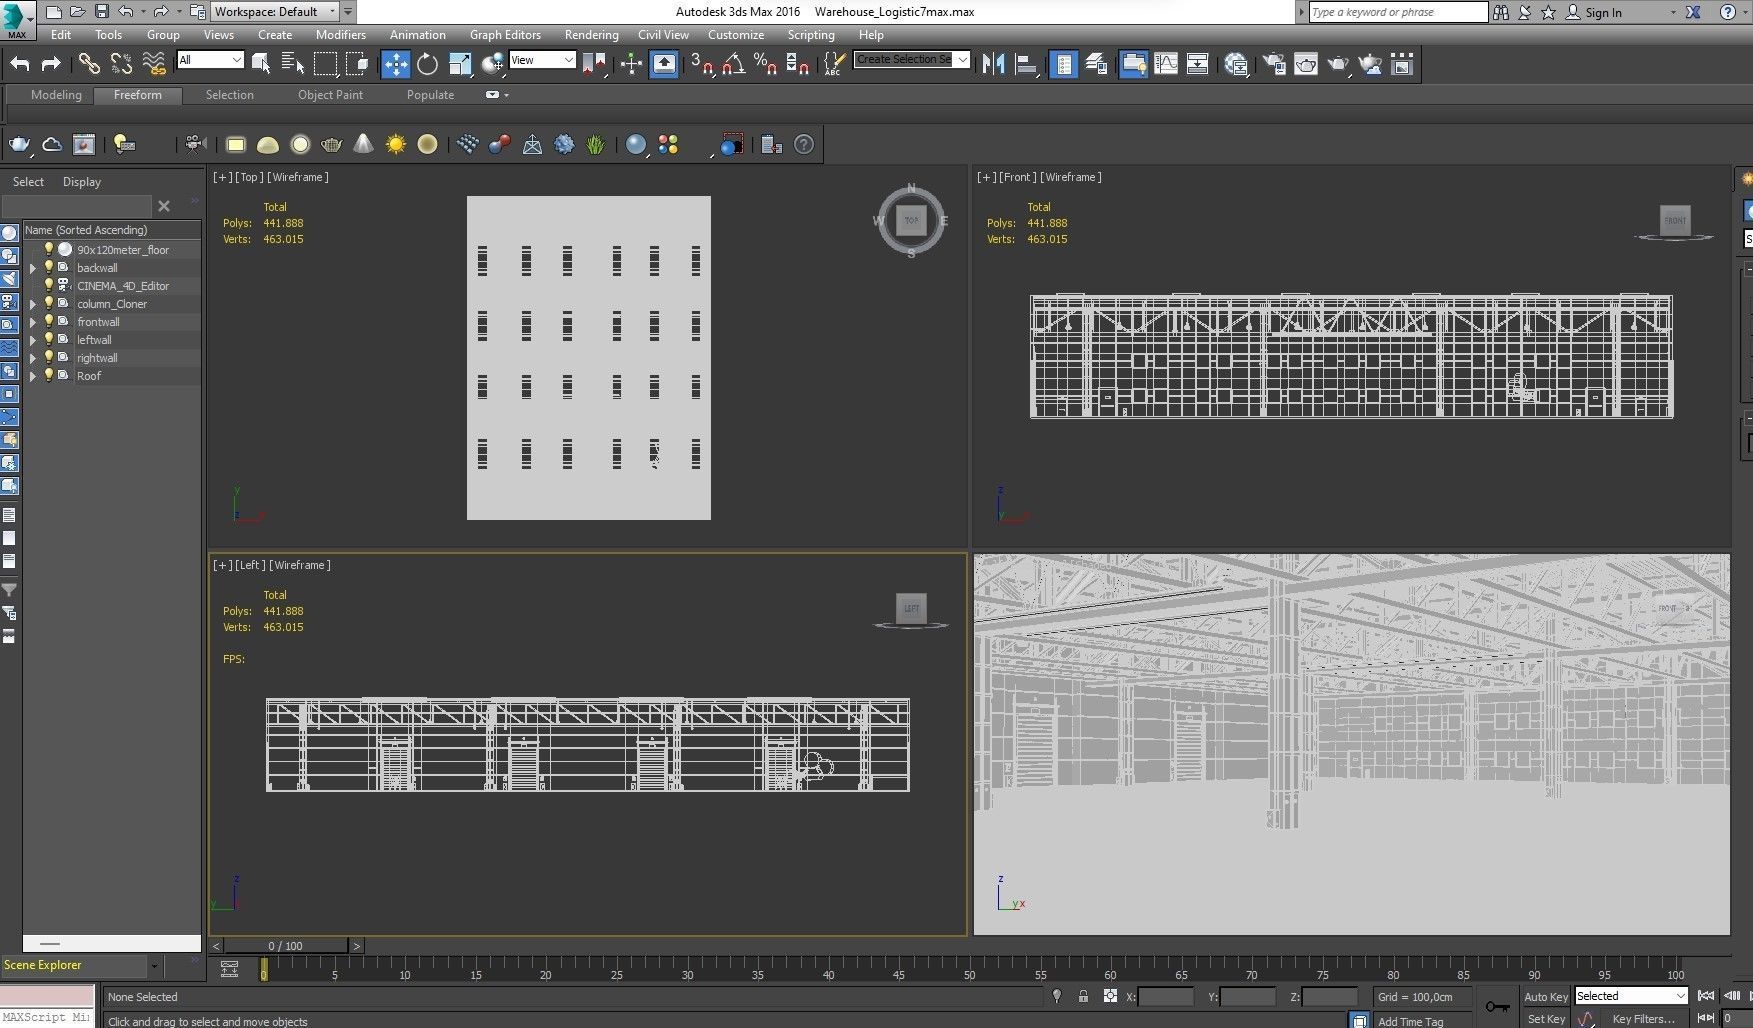Toggle the selection lock icon
Screen dimensions: 1753x1028
pos(1083,996)
